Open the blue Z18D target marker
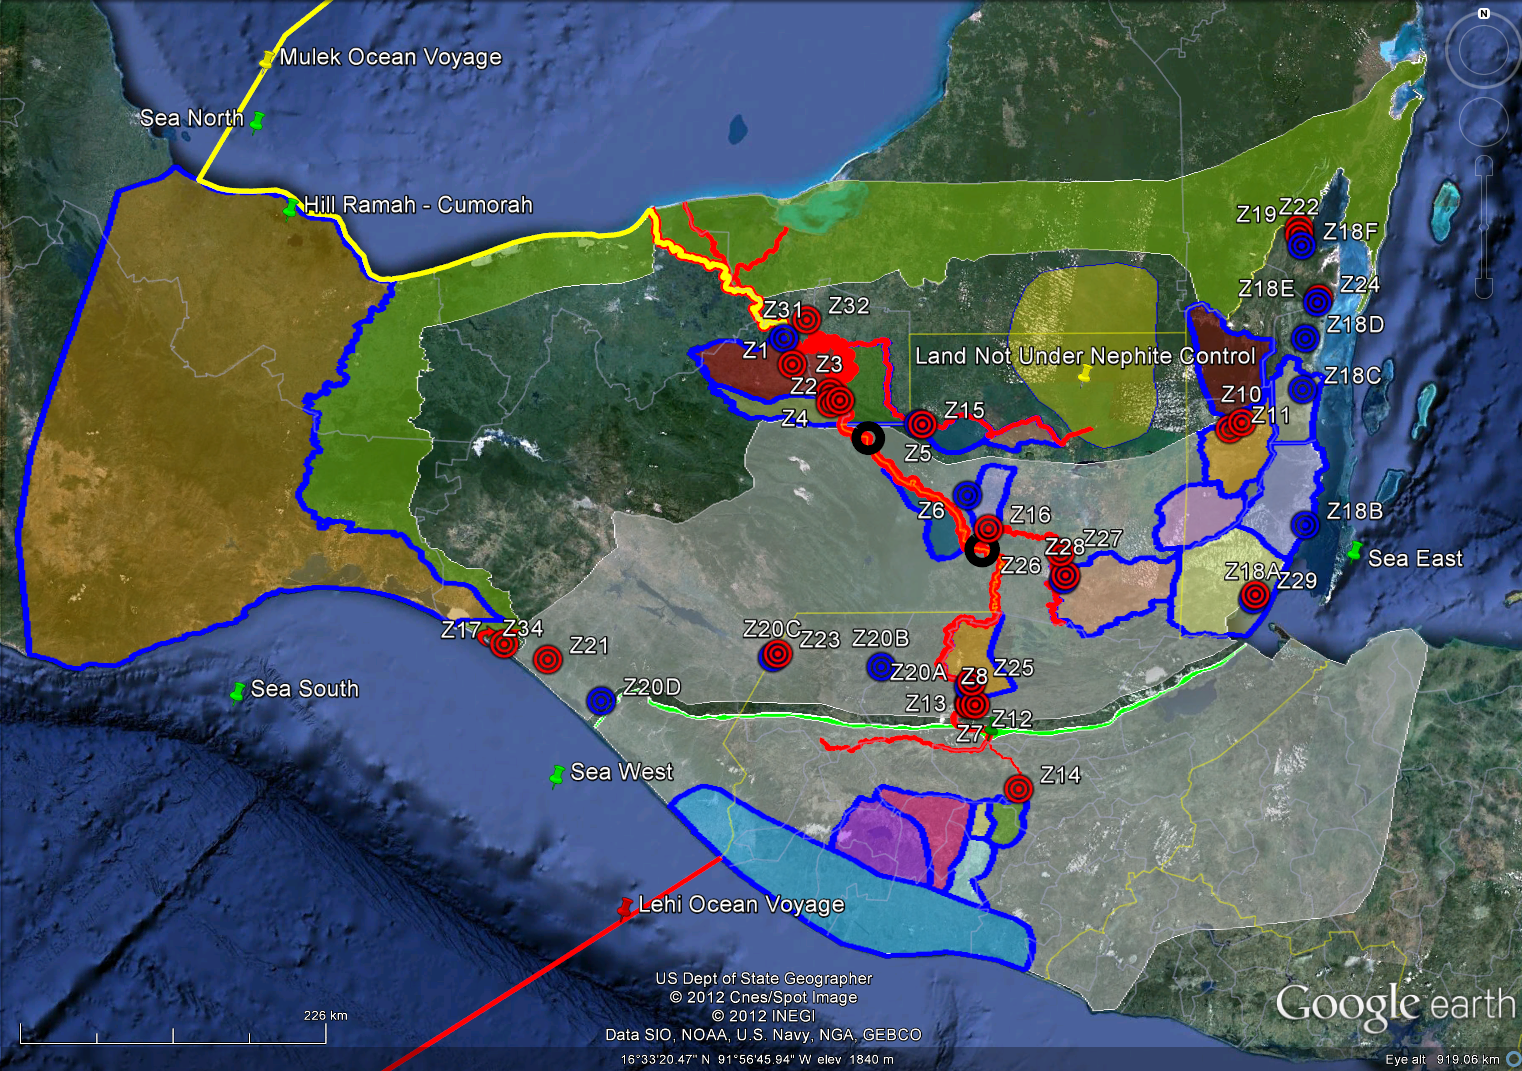 tap(1304, 338)
